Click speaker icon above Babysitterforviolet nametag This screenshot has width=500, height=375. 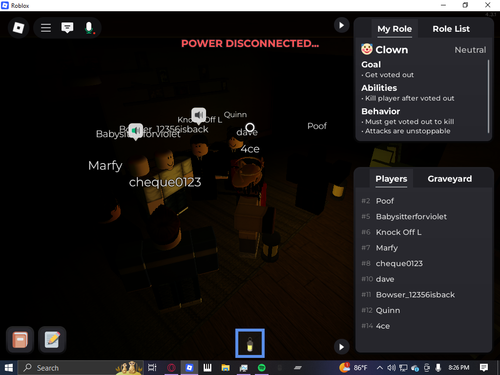136,131
